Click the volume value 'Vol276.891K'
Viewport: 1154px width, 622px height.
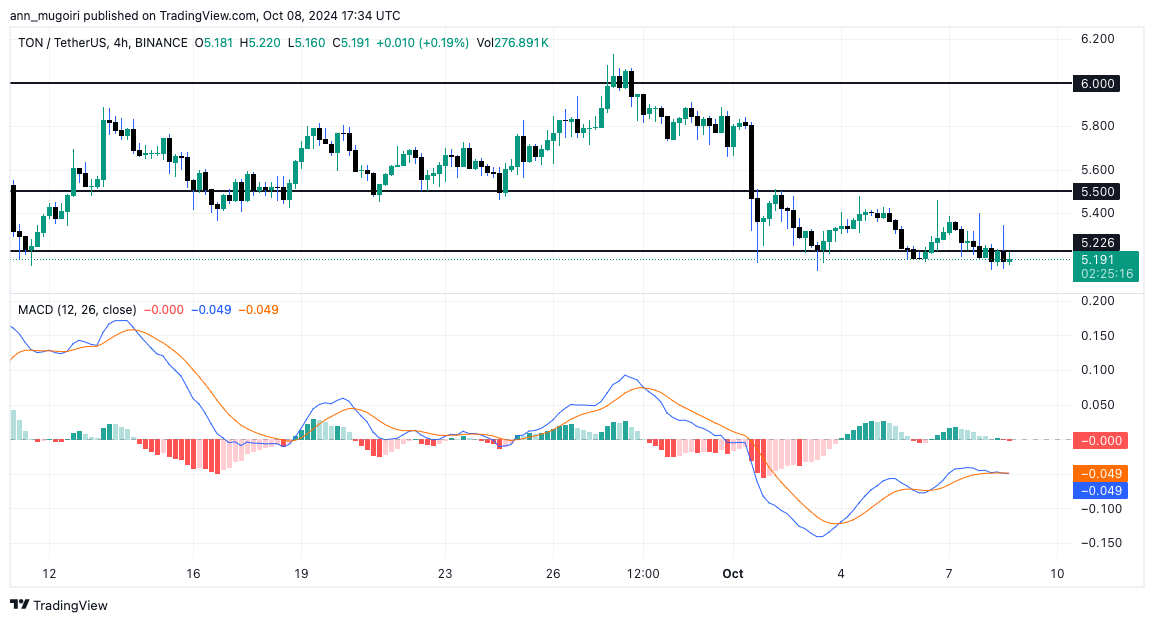(512, 43)
